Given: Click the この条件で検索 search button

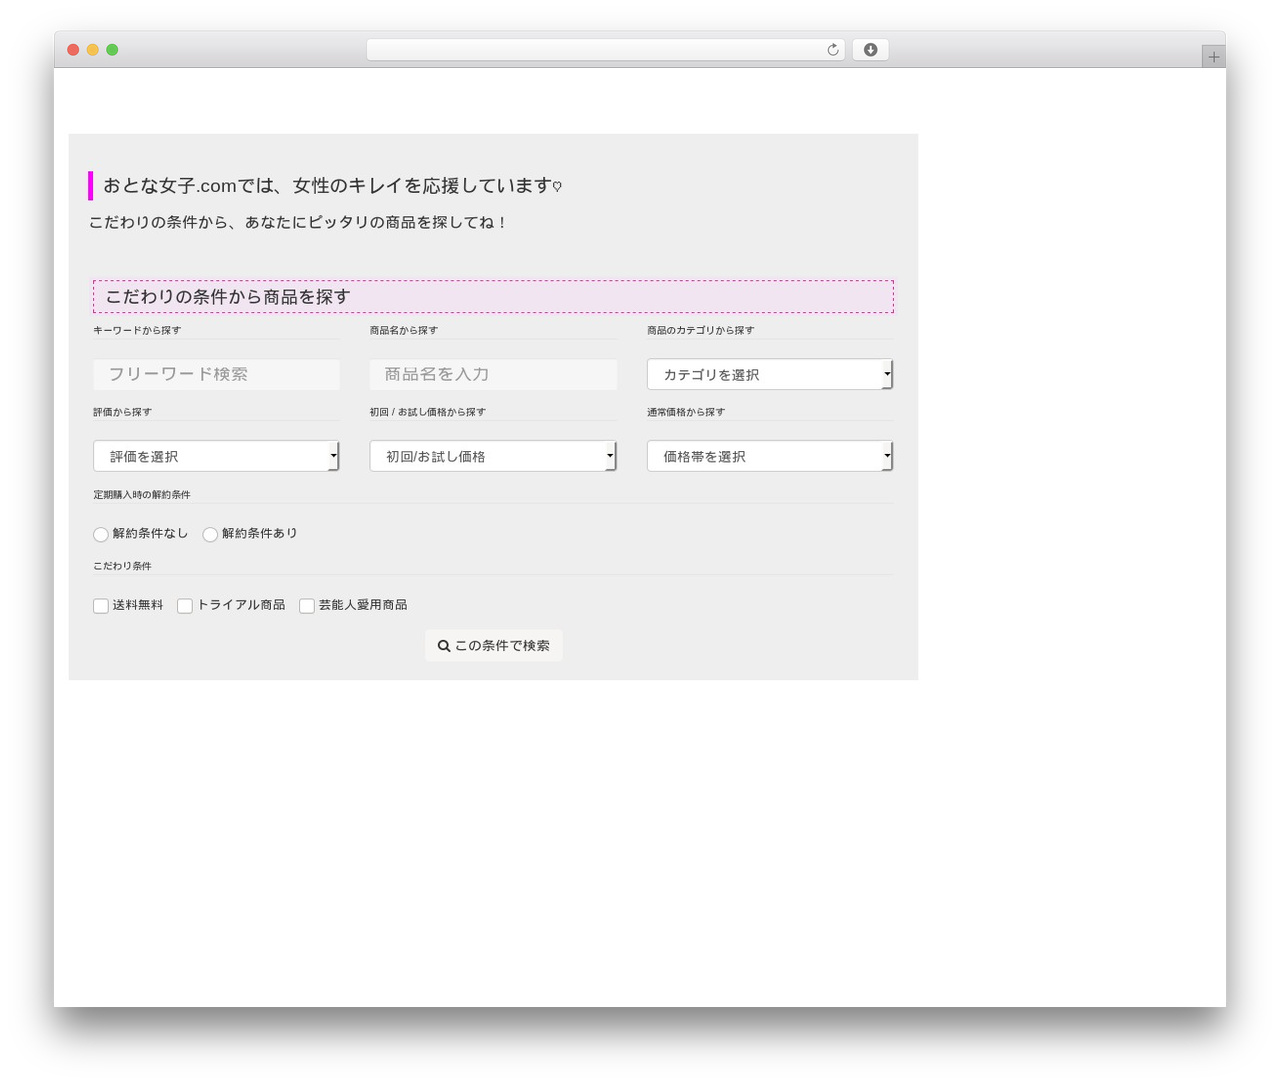Looking at the screenshot, I should (494, 645).
